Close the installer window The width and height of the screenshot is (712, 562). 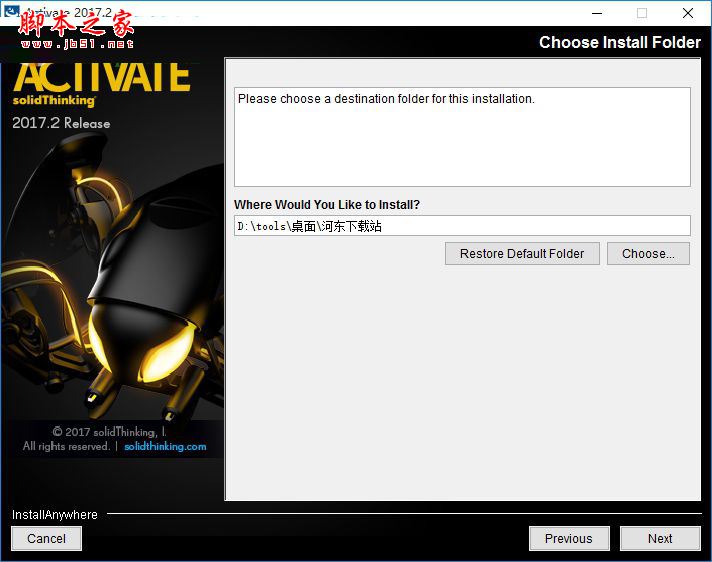click(688, 13)
